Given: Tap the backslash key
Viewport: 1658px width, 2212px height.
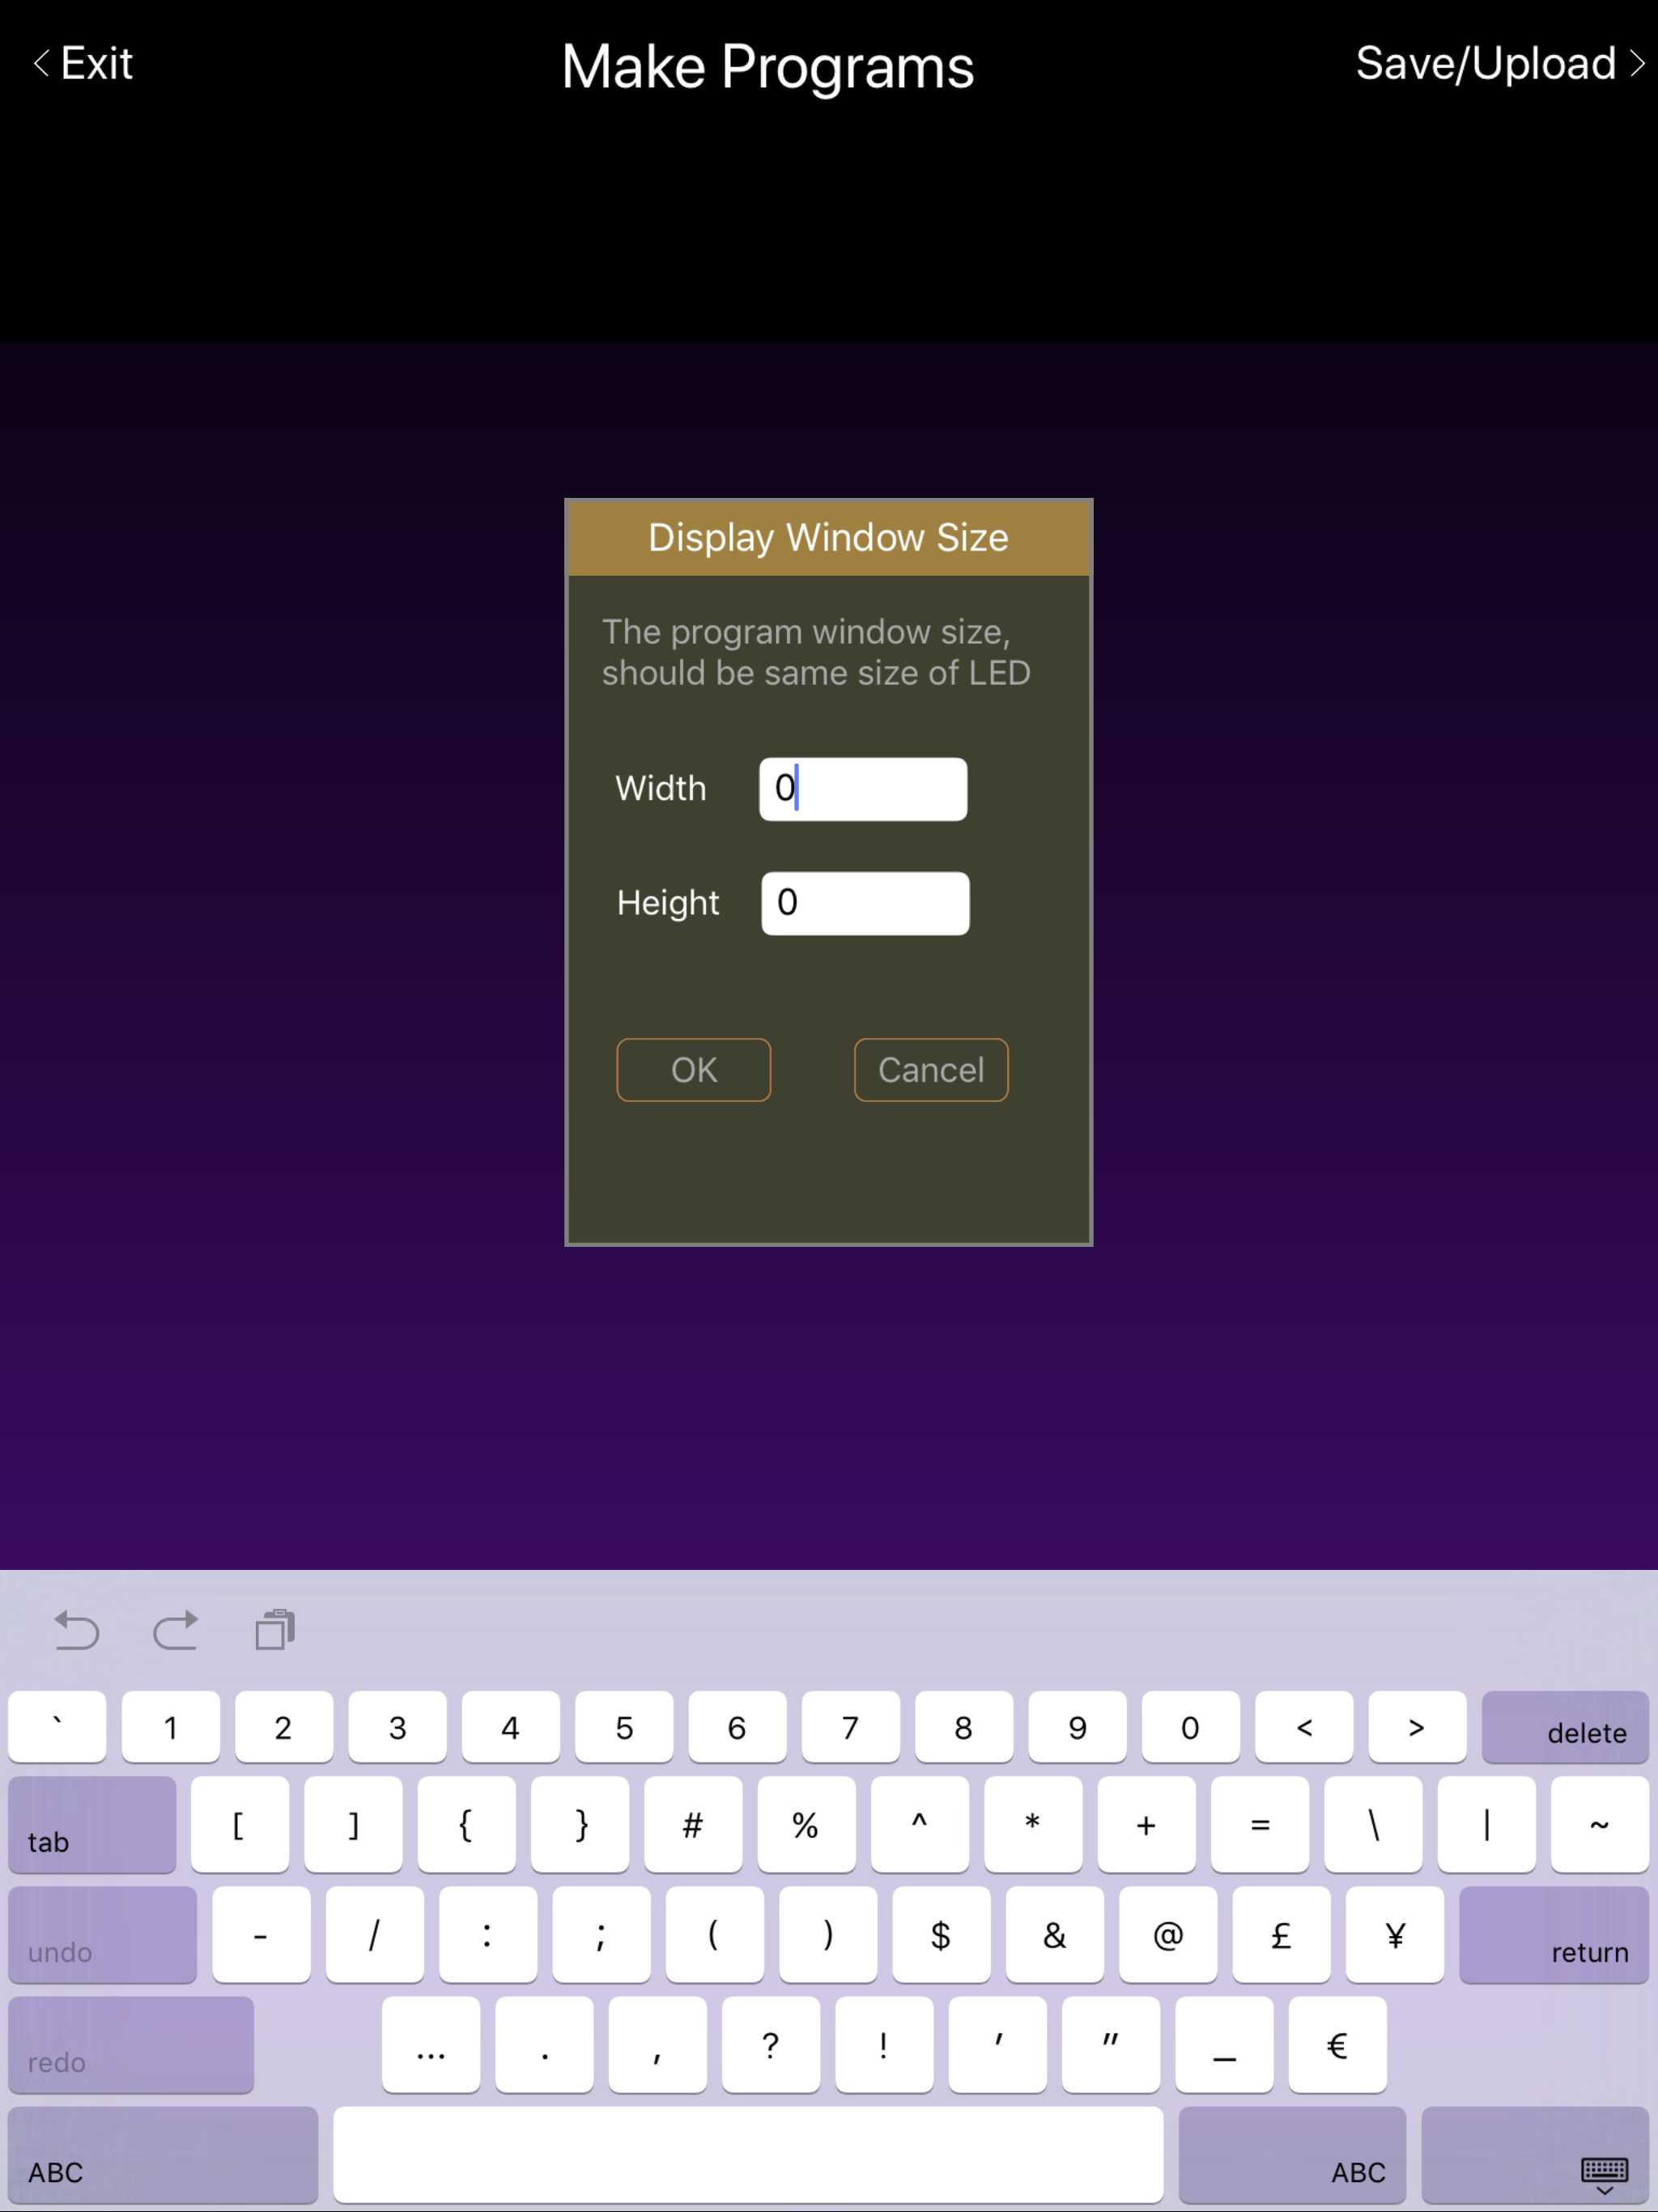Looking at the screenshot, I should pos(1373,1825).
